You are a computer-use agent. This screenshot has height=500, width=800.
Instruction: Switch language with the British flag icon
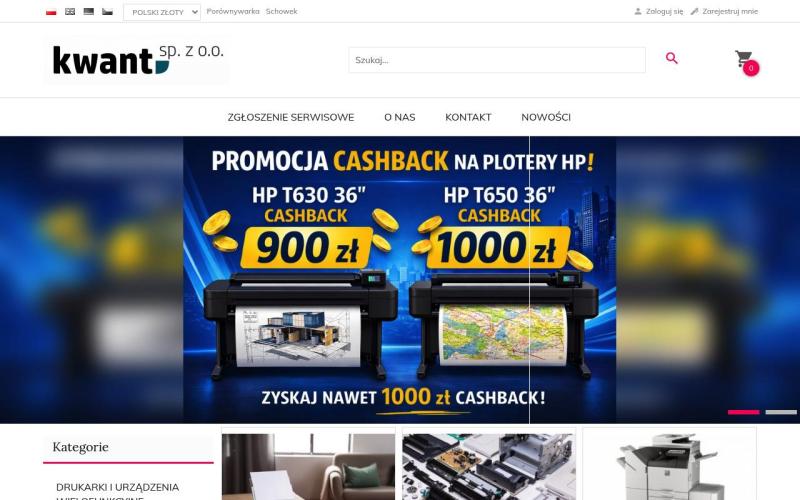click(70, 12)
